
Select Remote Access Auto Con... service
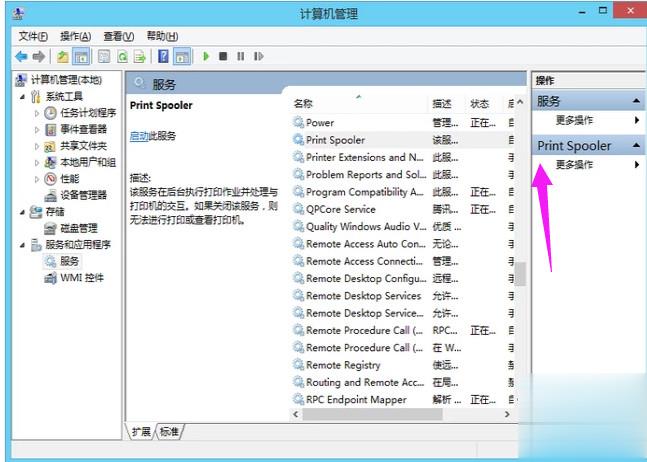pyautogui.click(x=403, y=244)
